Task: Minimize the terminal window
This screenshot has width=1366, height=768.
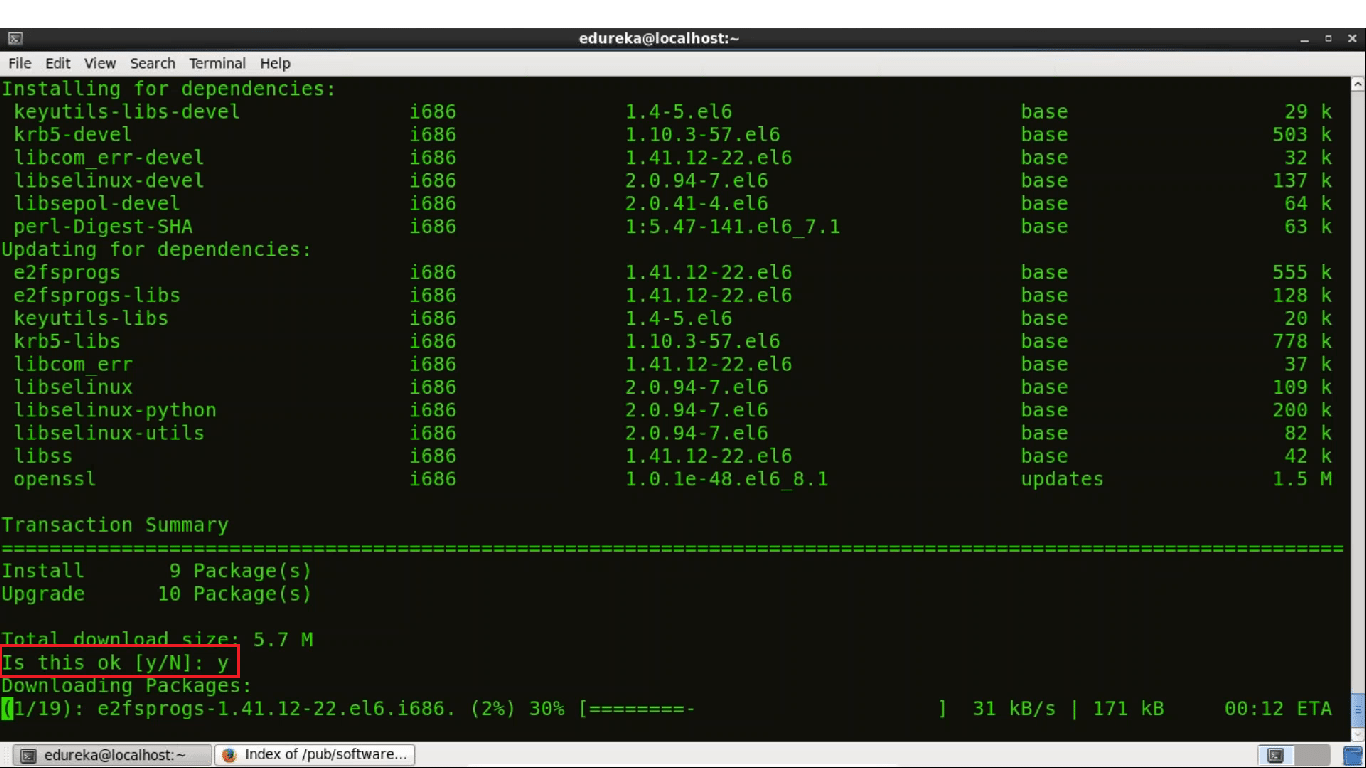Action: tap(1305, 39)
